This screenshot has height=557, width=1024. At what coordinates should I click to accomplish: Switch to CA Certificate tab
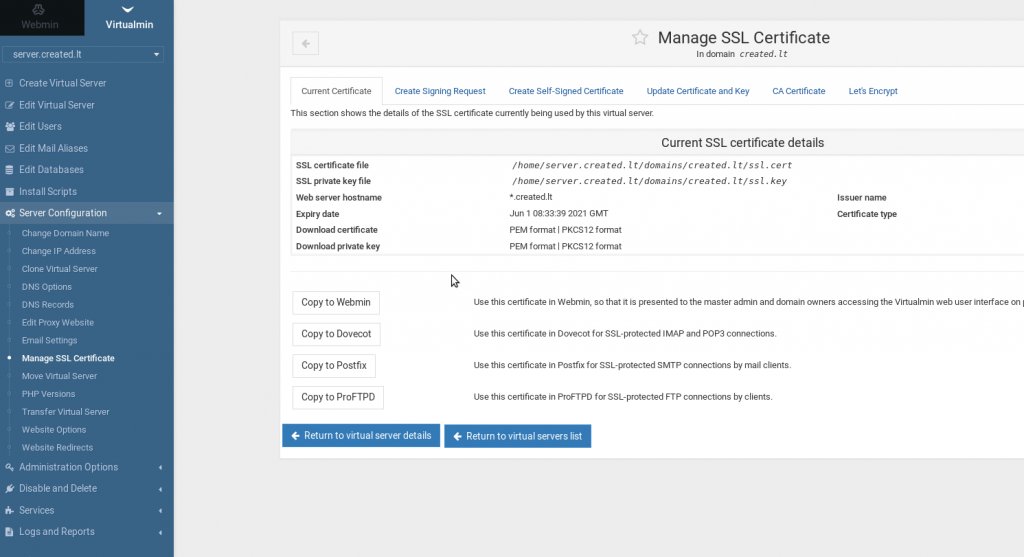(x=799, y=91)
